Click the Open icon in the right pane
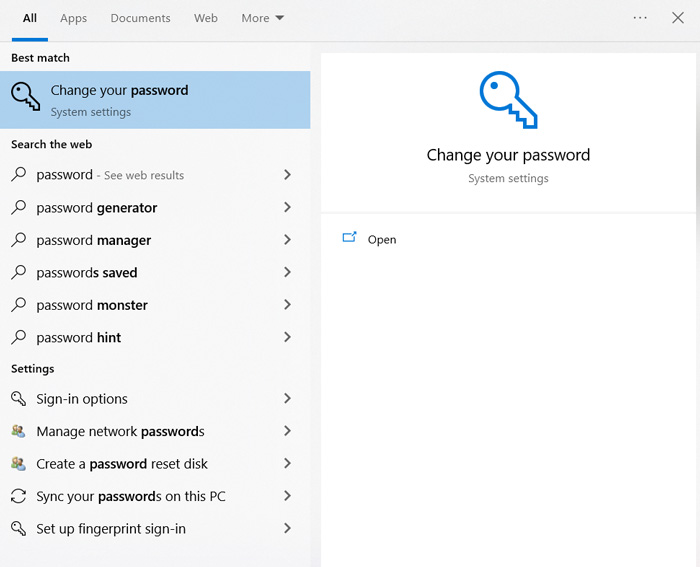 [349, 238]
